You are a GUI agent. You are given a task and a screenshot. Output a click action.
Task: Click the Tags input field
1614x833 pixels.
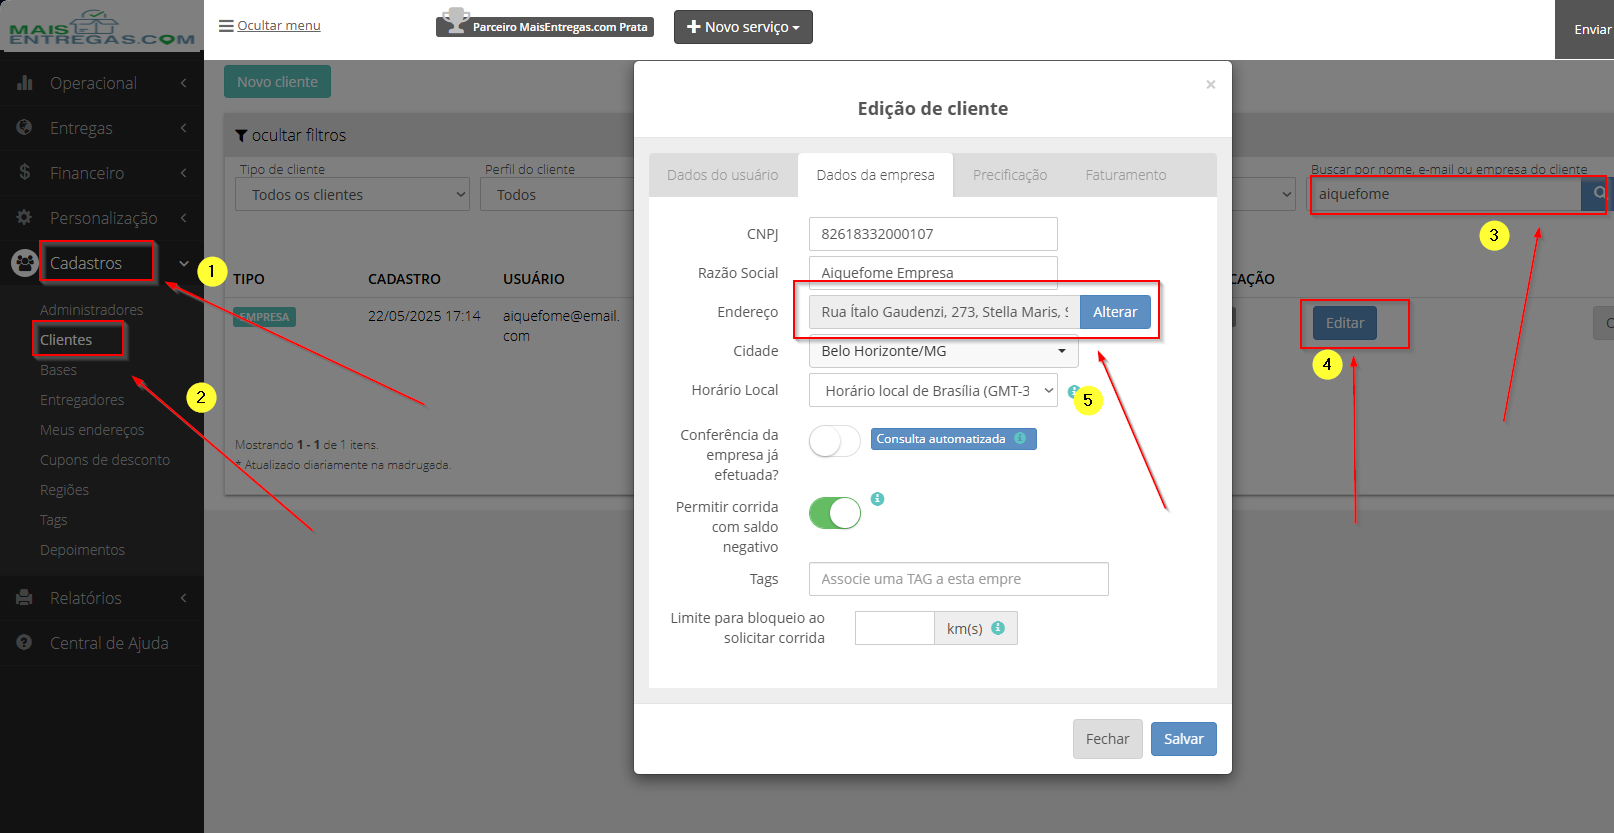[958, 579]
